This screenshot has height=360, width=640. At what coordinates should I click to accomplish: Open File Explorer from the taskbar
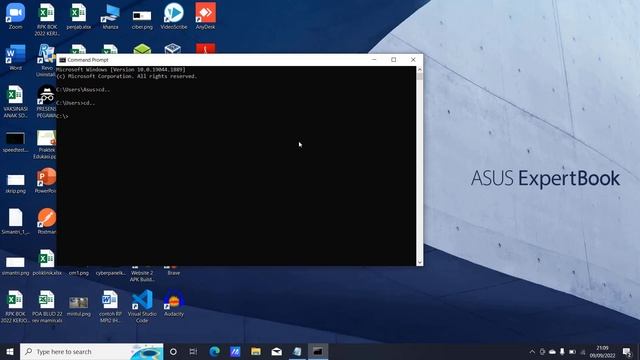(x=256, y=351)
